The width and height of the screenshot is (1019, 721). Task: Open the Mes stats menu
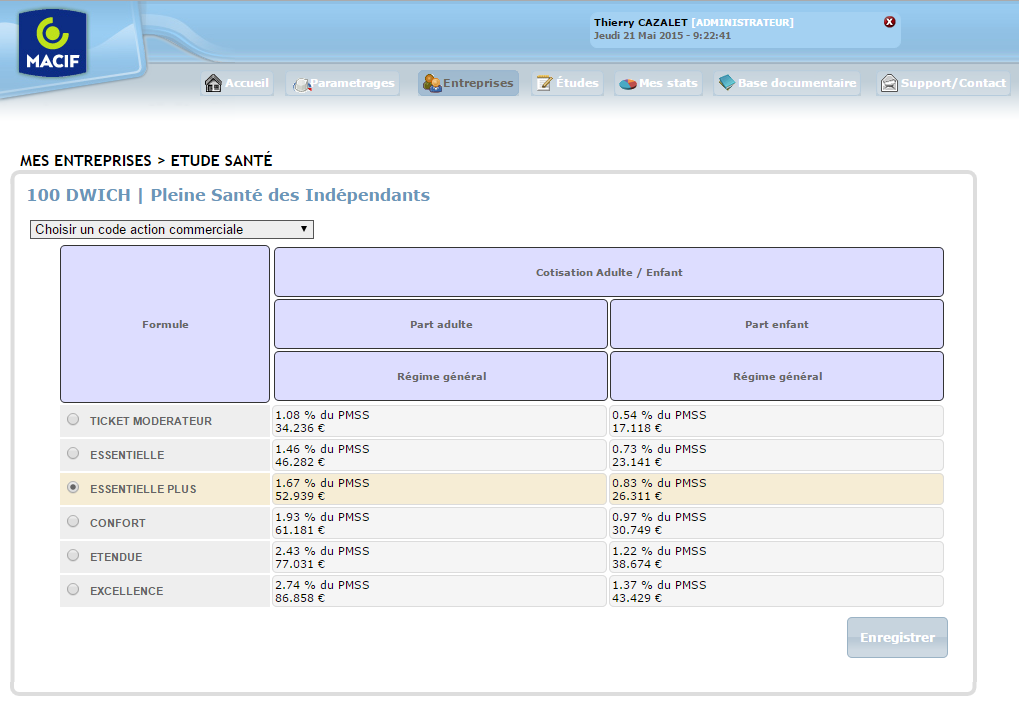pos(668,83)
